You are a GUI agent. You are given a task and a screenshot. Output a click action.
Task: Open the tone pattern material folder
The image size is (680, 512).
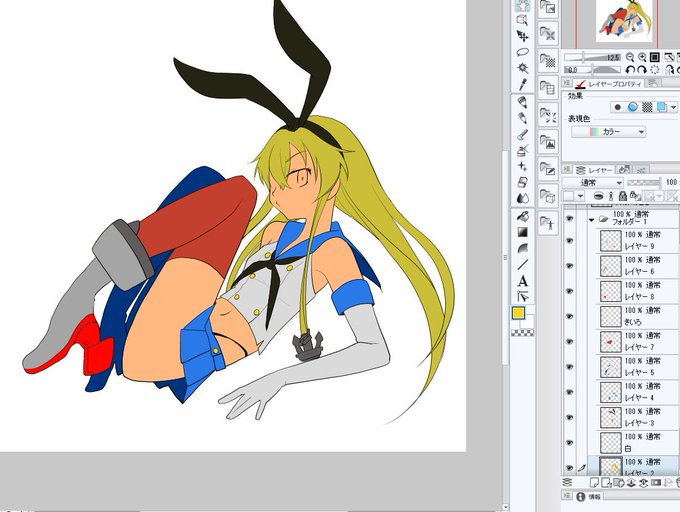coord(548,61)
